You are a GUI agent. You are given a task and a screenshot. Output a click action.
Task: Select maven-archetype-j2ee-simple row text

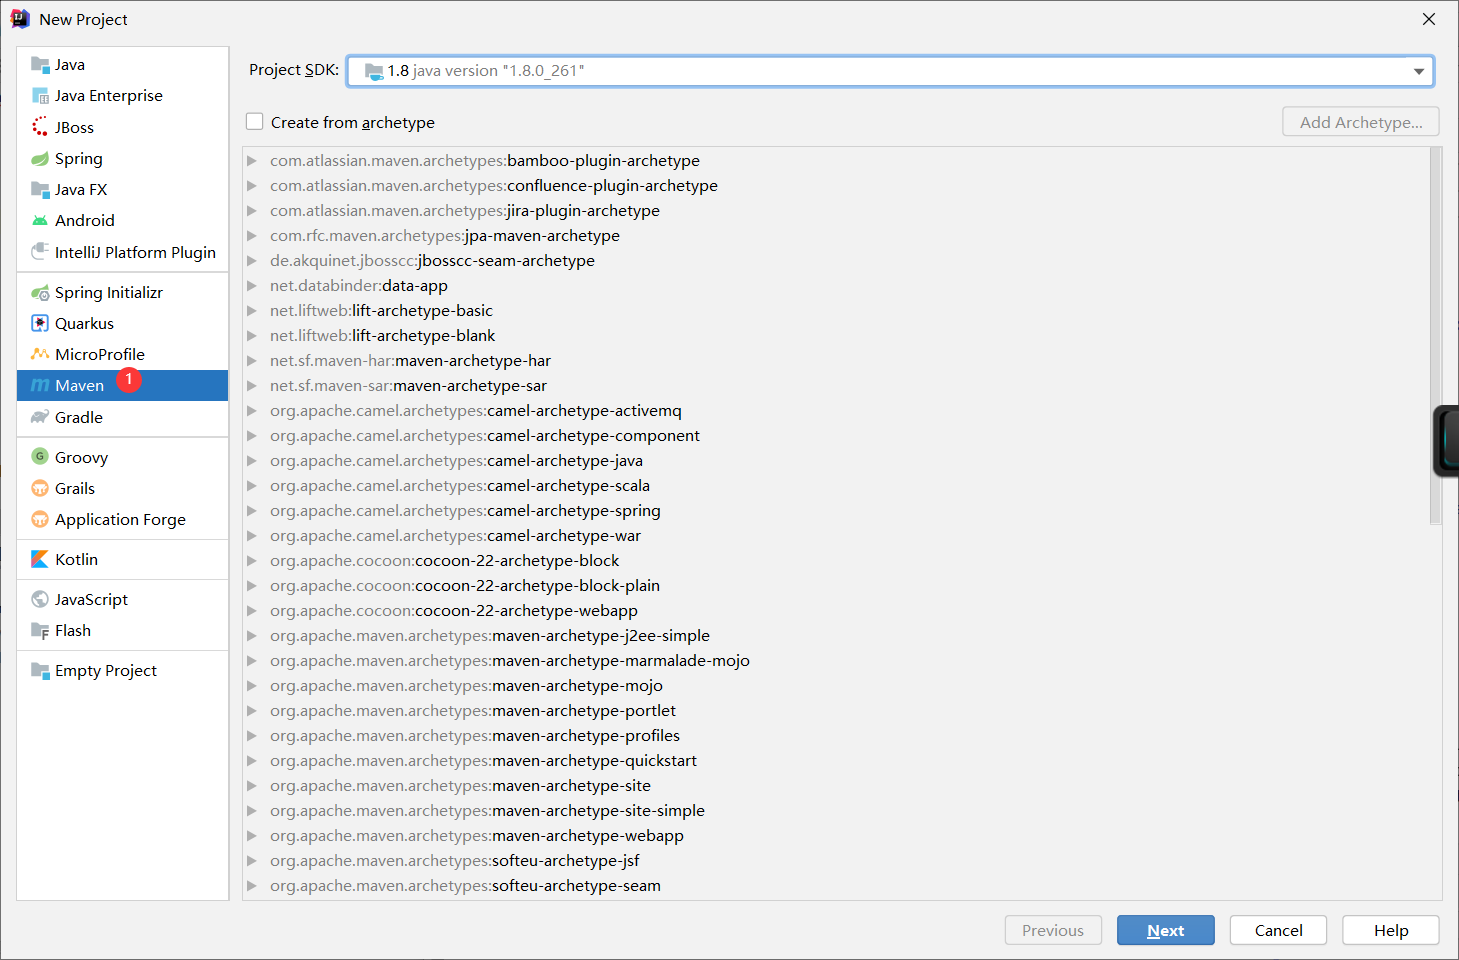[490, 636]
